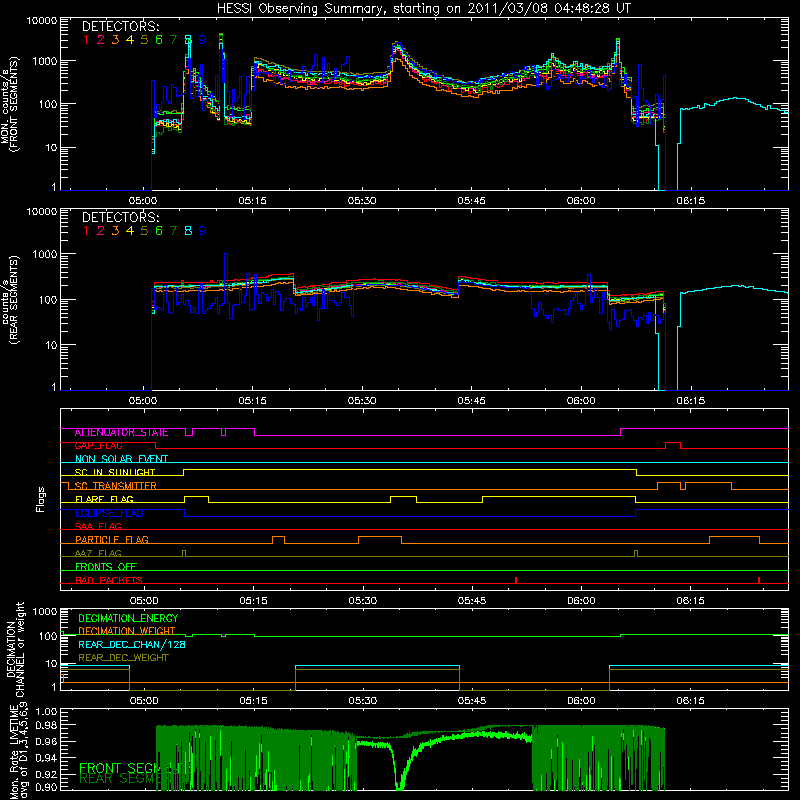Click the FRONTS_OFF flag label
Image resolution: width=800 pixels, height=800 pixels.
(106, 567)
